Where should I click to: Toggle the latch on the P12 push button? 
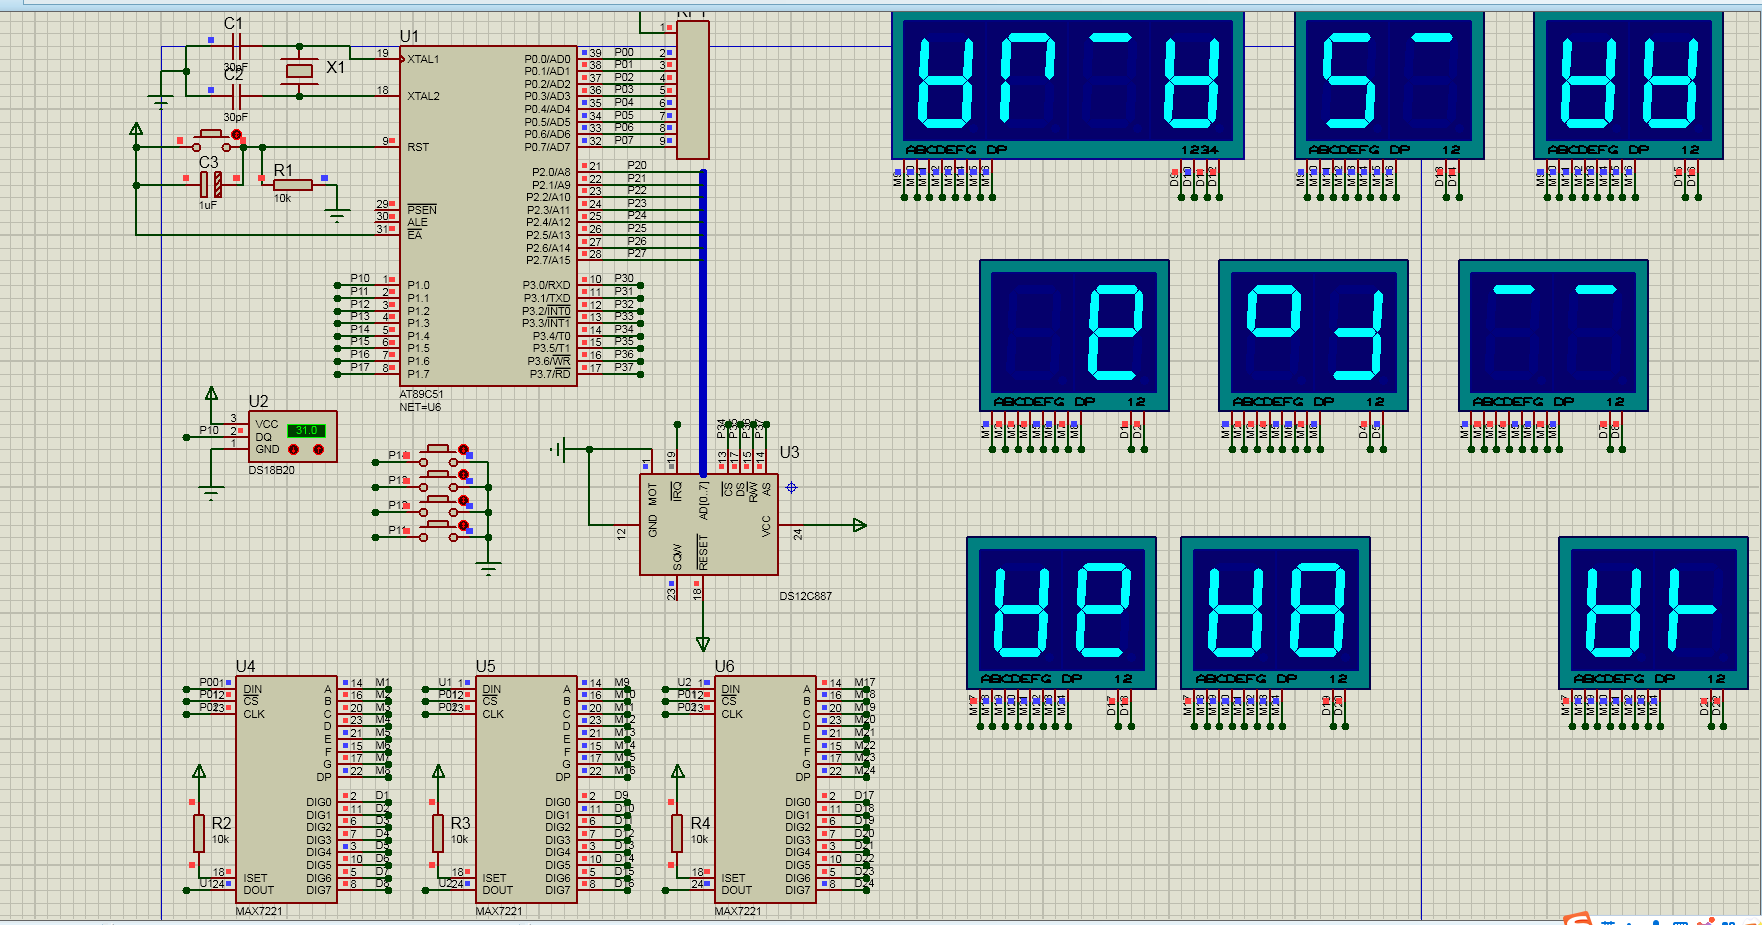[463, 500]
